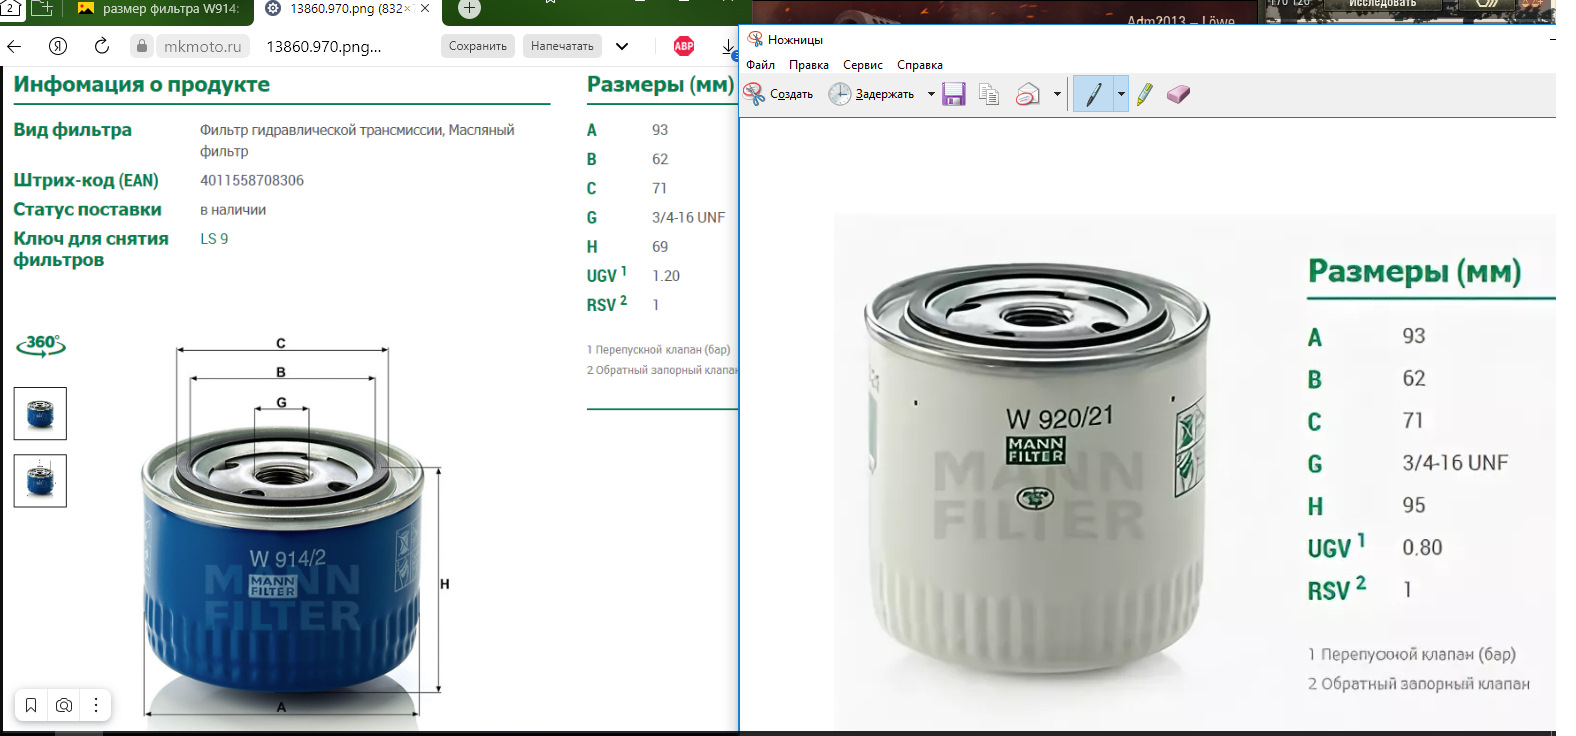
Task: Open the 360° view icon
Action: point(41,345)
